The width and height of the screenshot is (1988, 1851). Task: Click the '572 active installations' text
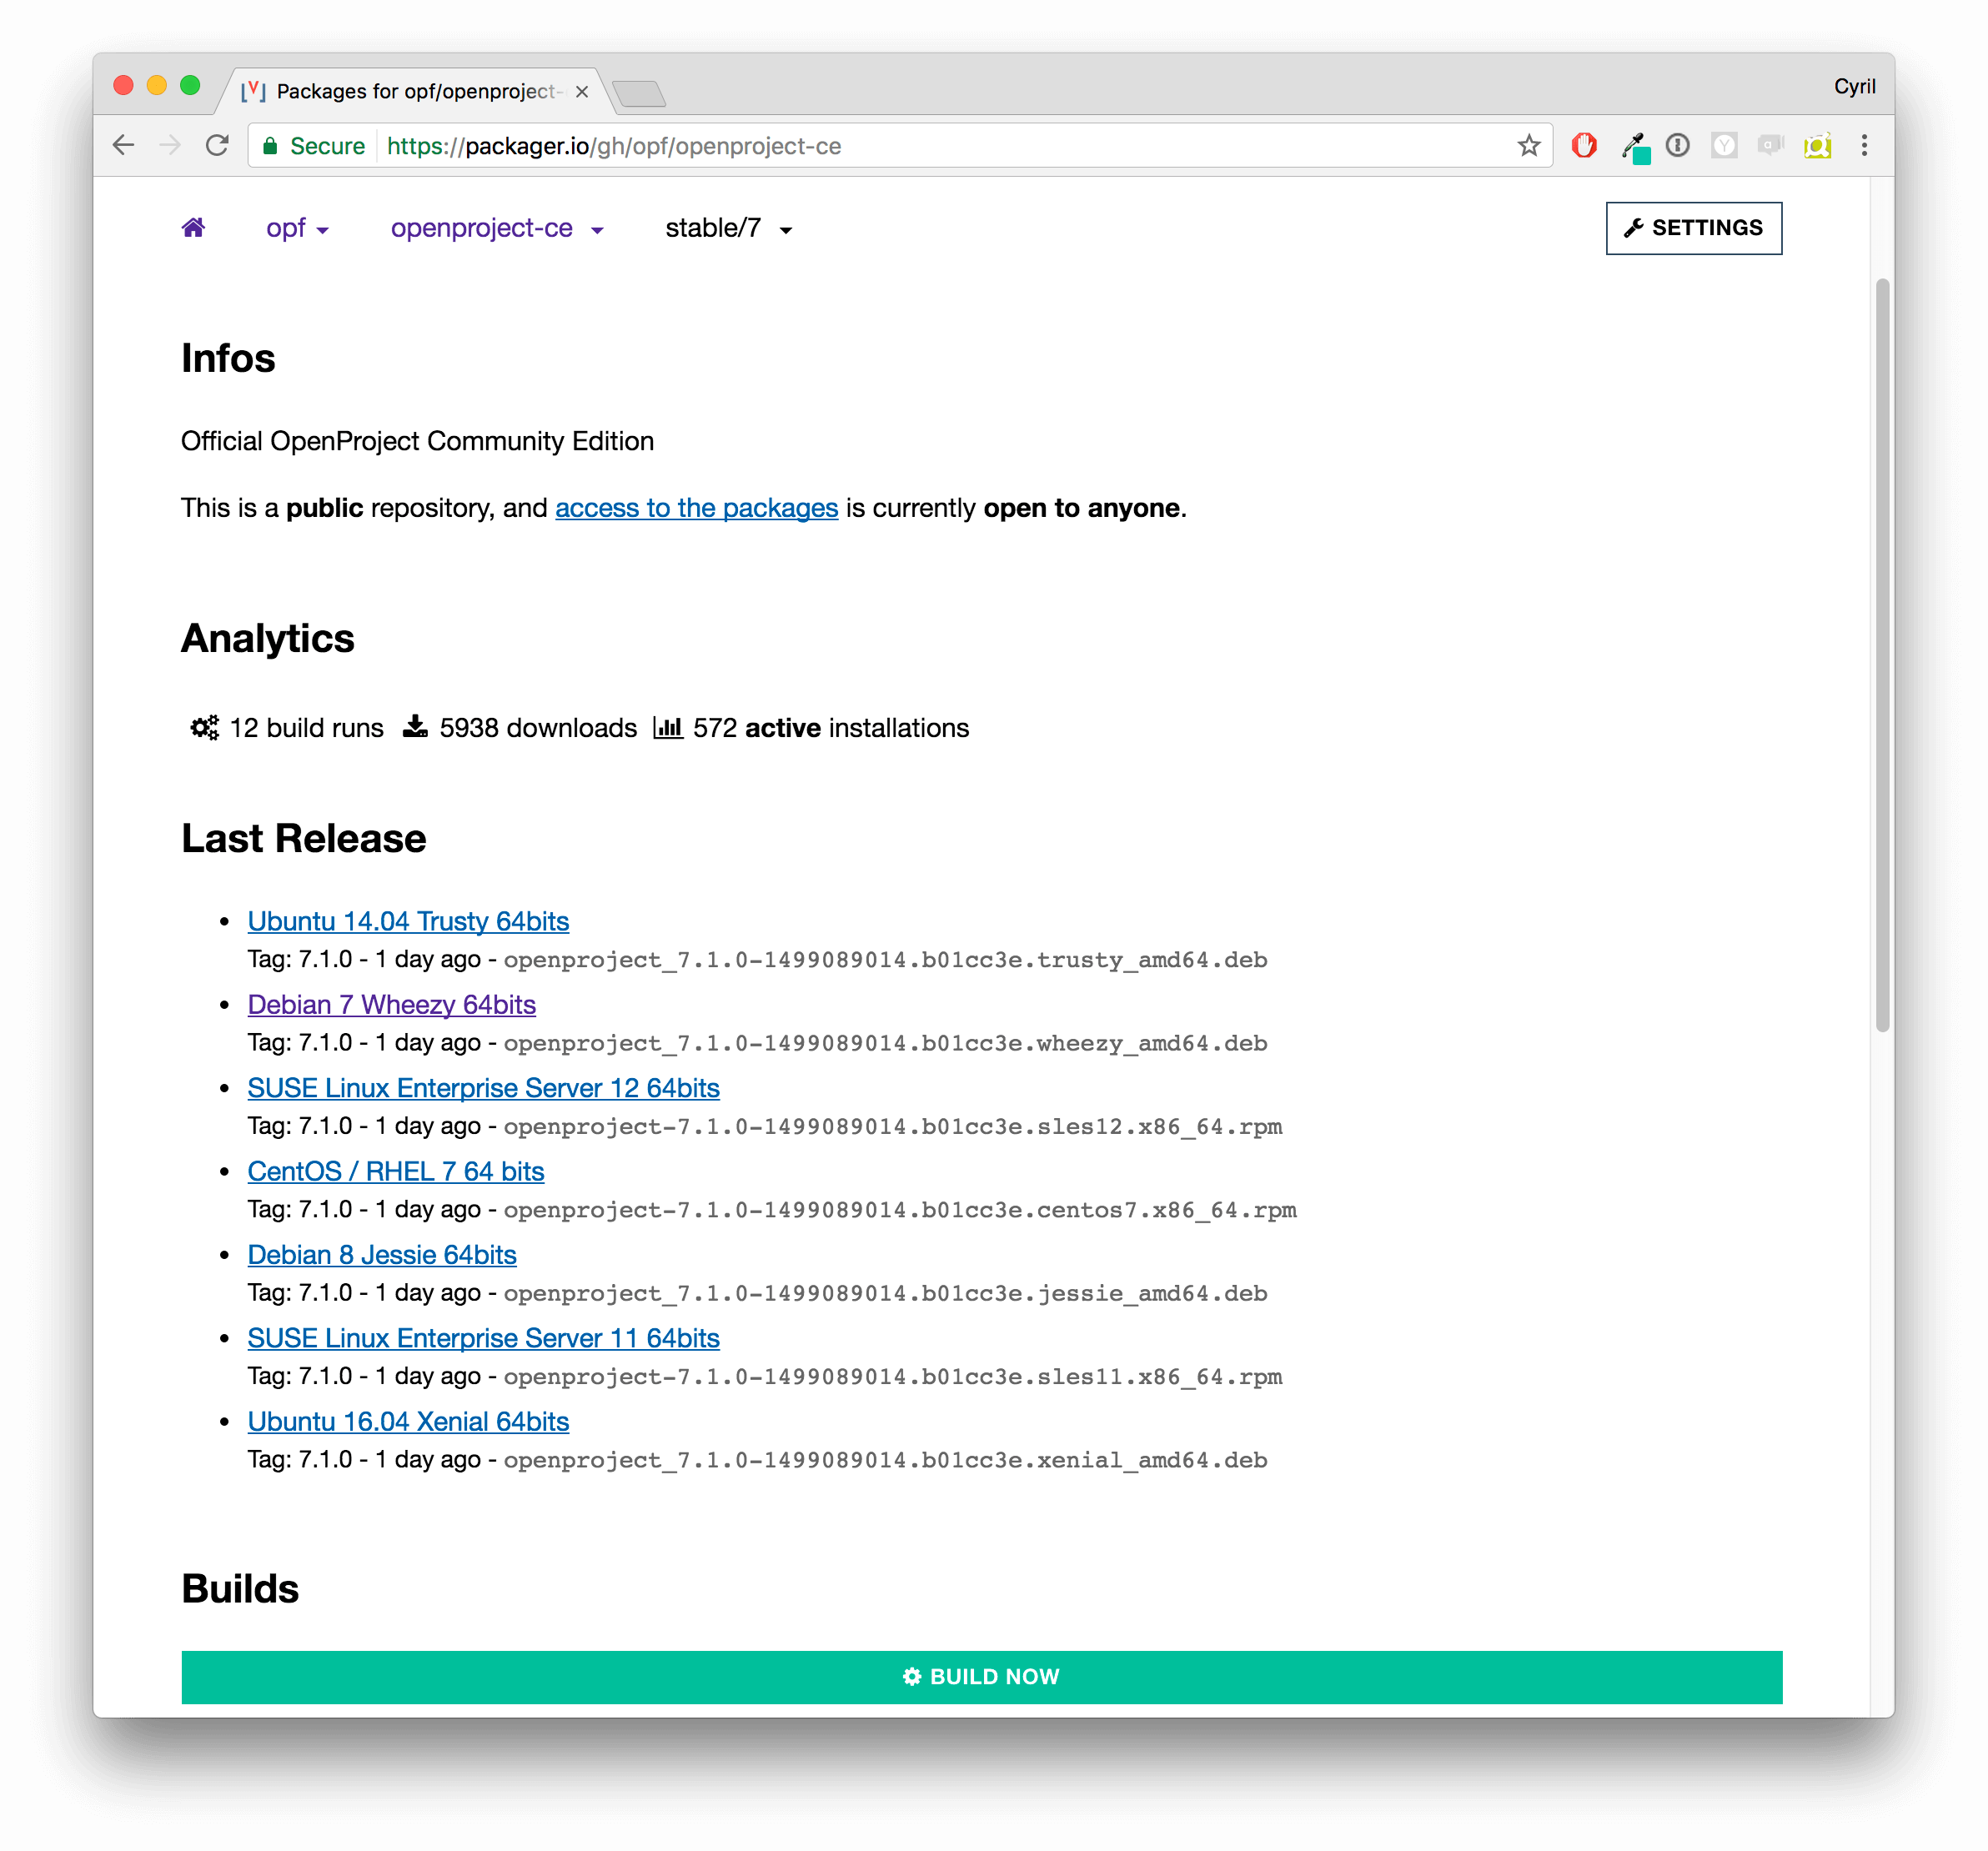(831, 728)
